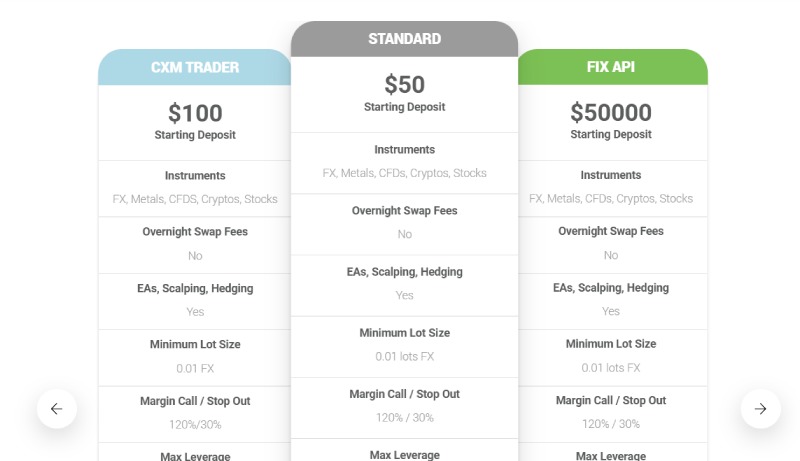The image size is (800, 461).
Task: Click Instruments row in Standard card
Action: pyautogui.click(x=405, y=163)
